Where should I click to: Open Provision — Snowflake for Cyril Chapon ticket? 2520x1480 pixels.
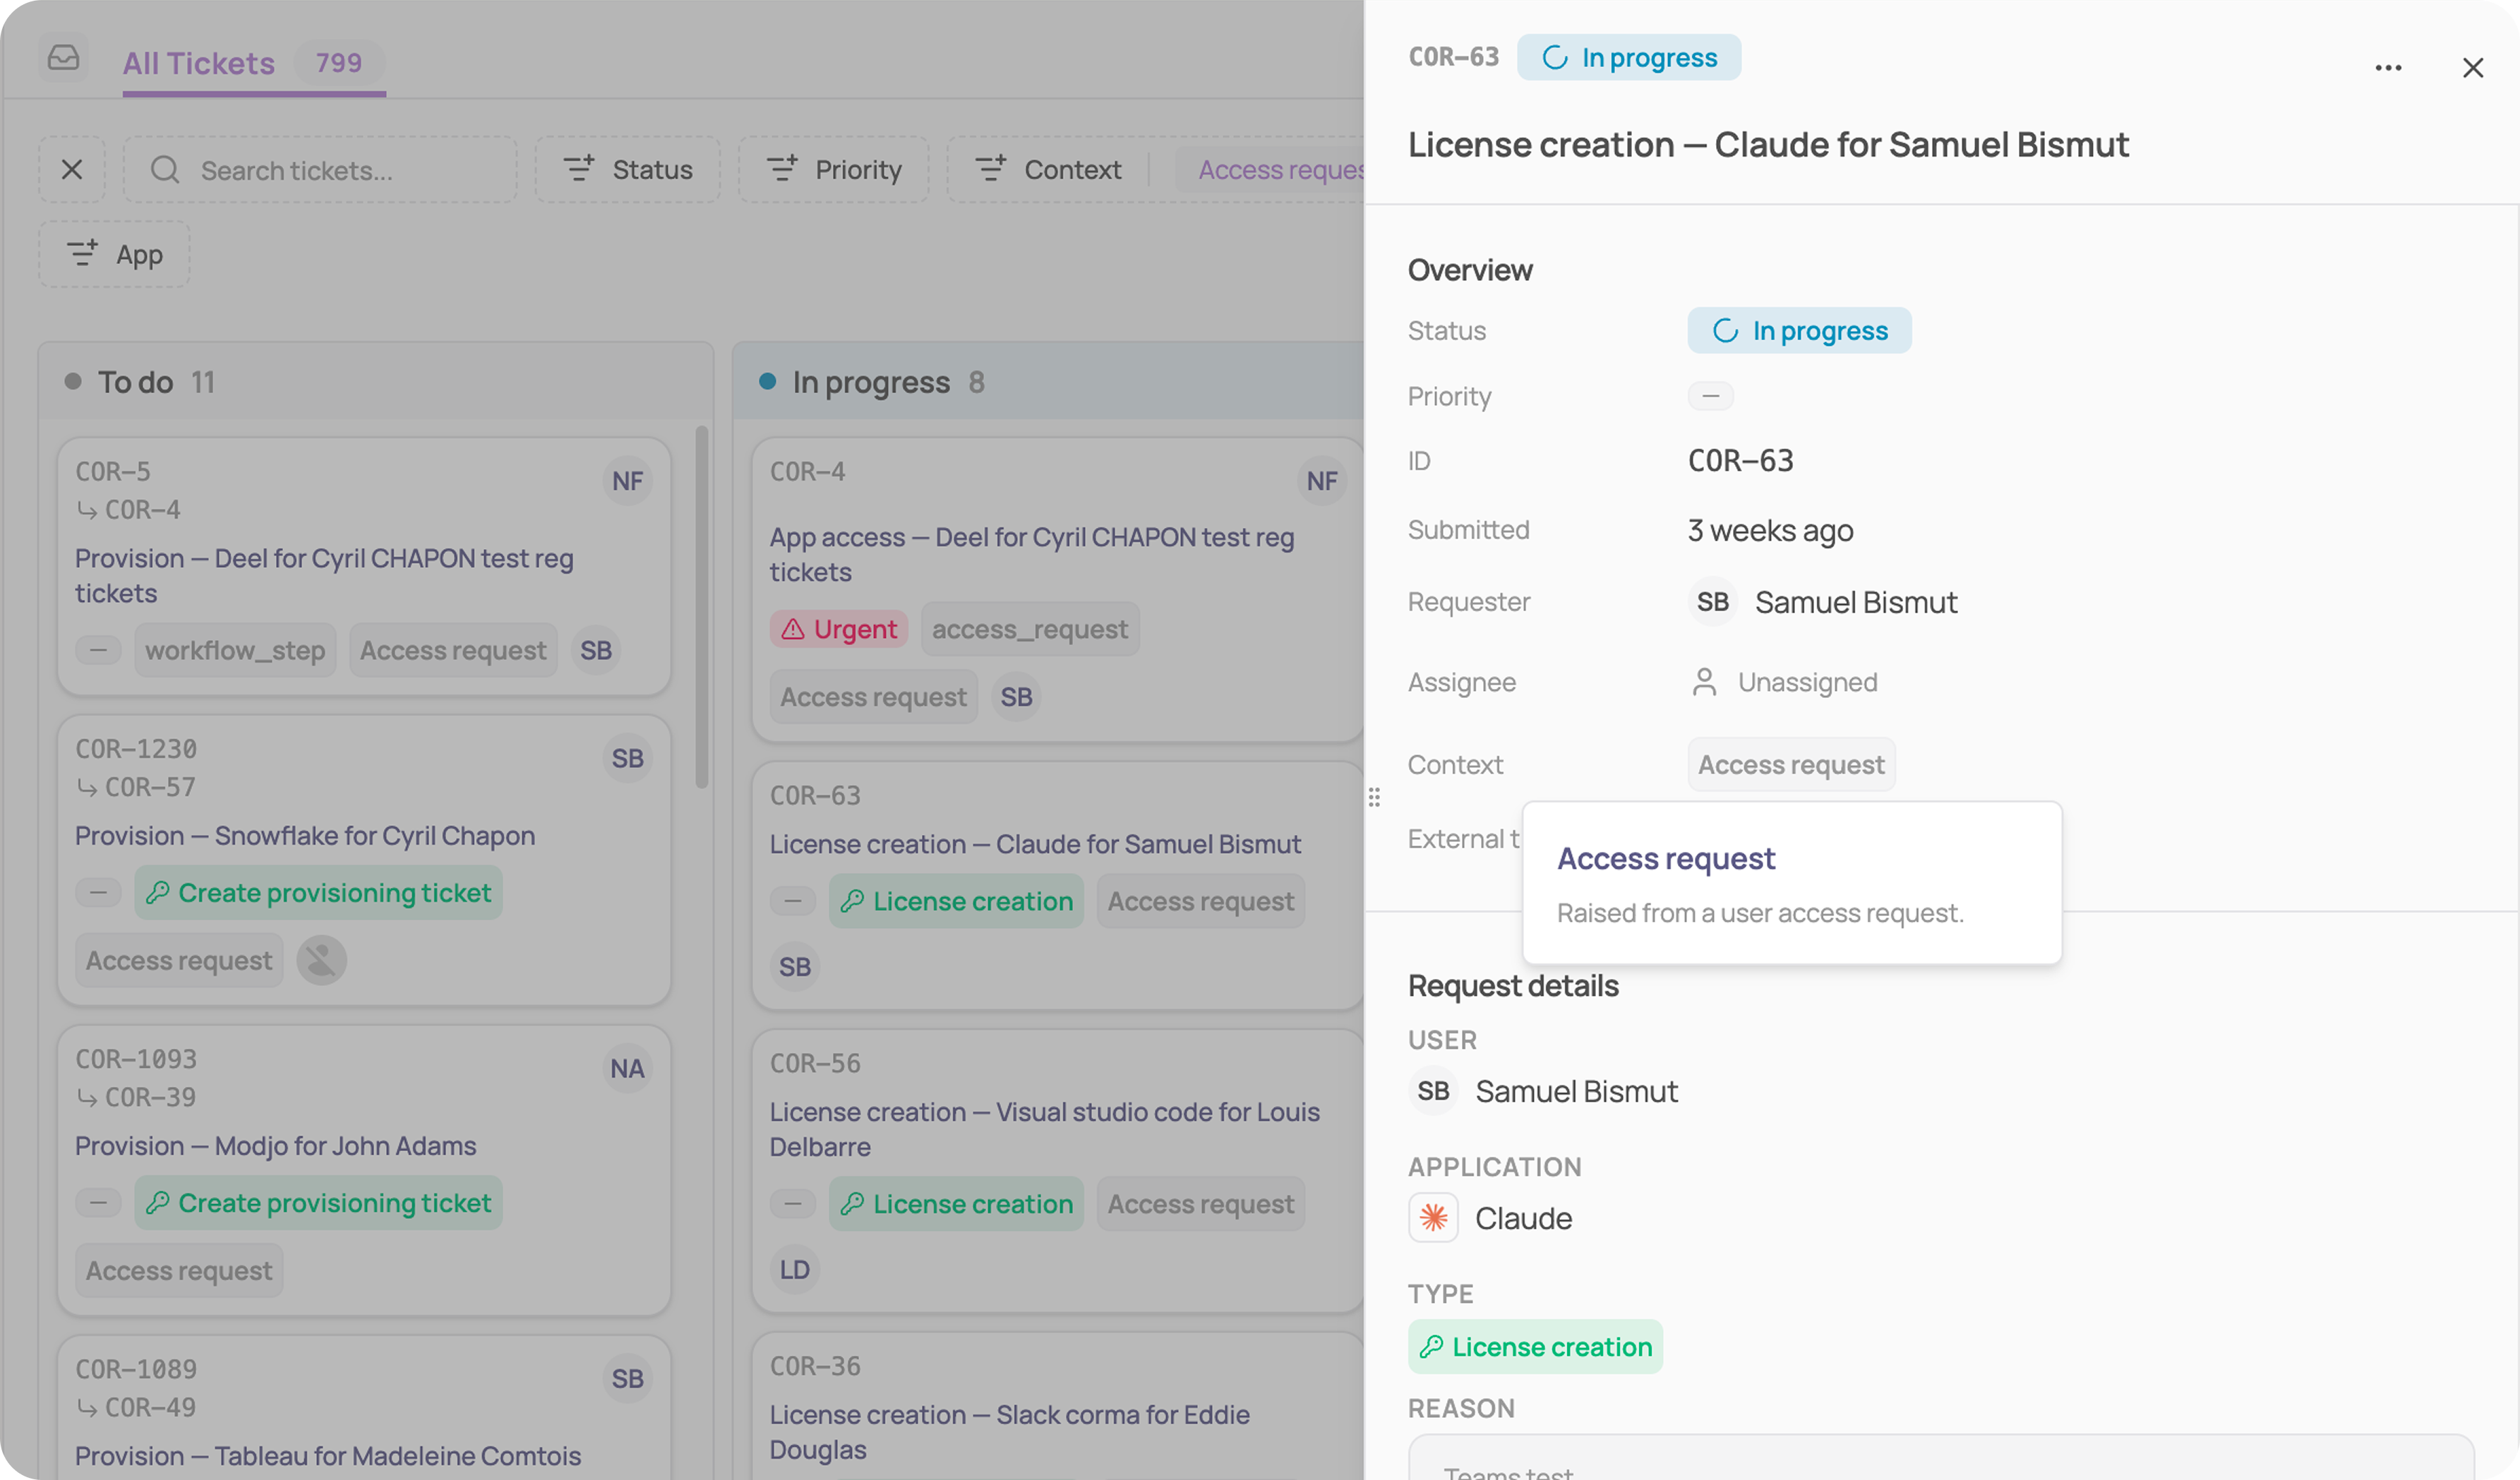(x=305, y=835)
